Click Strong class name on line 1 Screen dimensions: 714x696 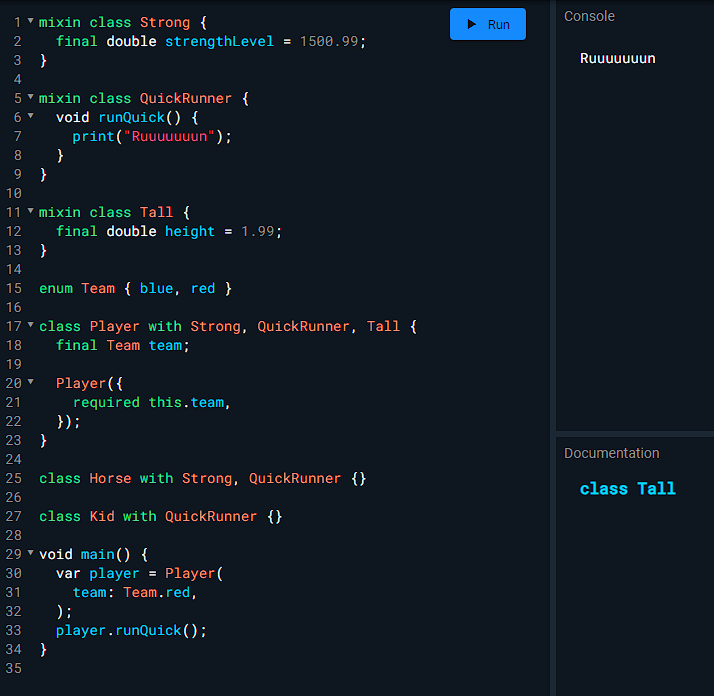(x=165, y=22)
